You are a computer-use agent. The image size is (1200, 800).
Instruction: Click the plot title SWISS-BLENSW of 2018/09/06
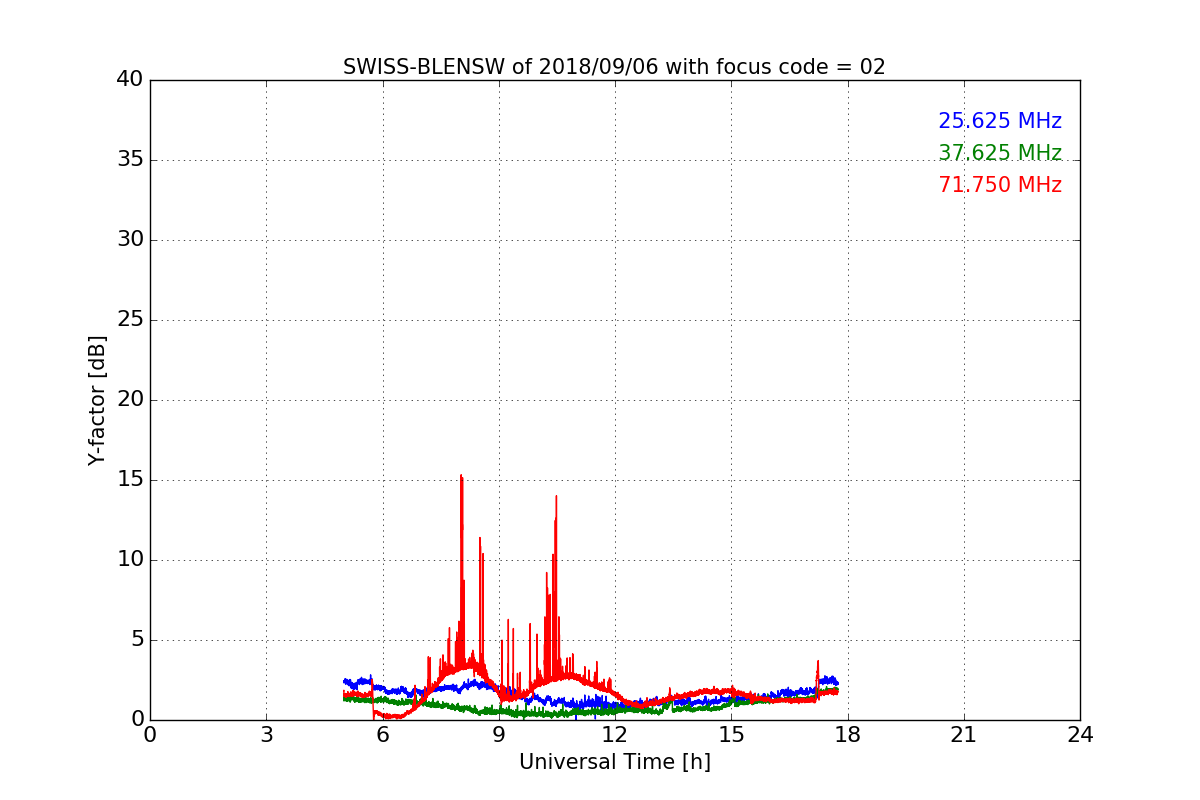(614, 67)
